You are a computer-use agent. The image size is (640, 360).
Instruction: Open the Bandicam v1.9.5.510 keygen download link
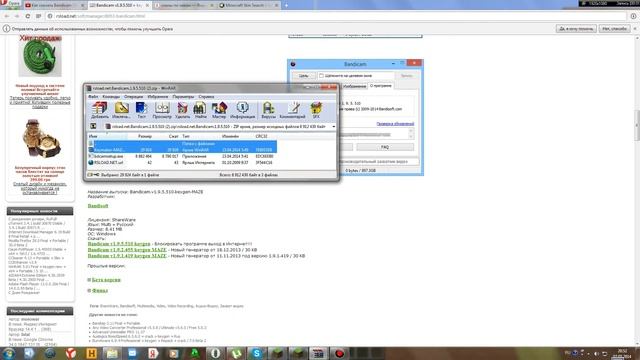tap(119, 244)
